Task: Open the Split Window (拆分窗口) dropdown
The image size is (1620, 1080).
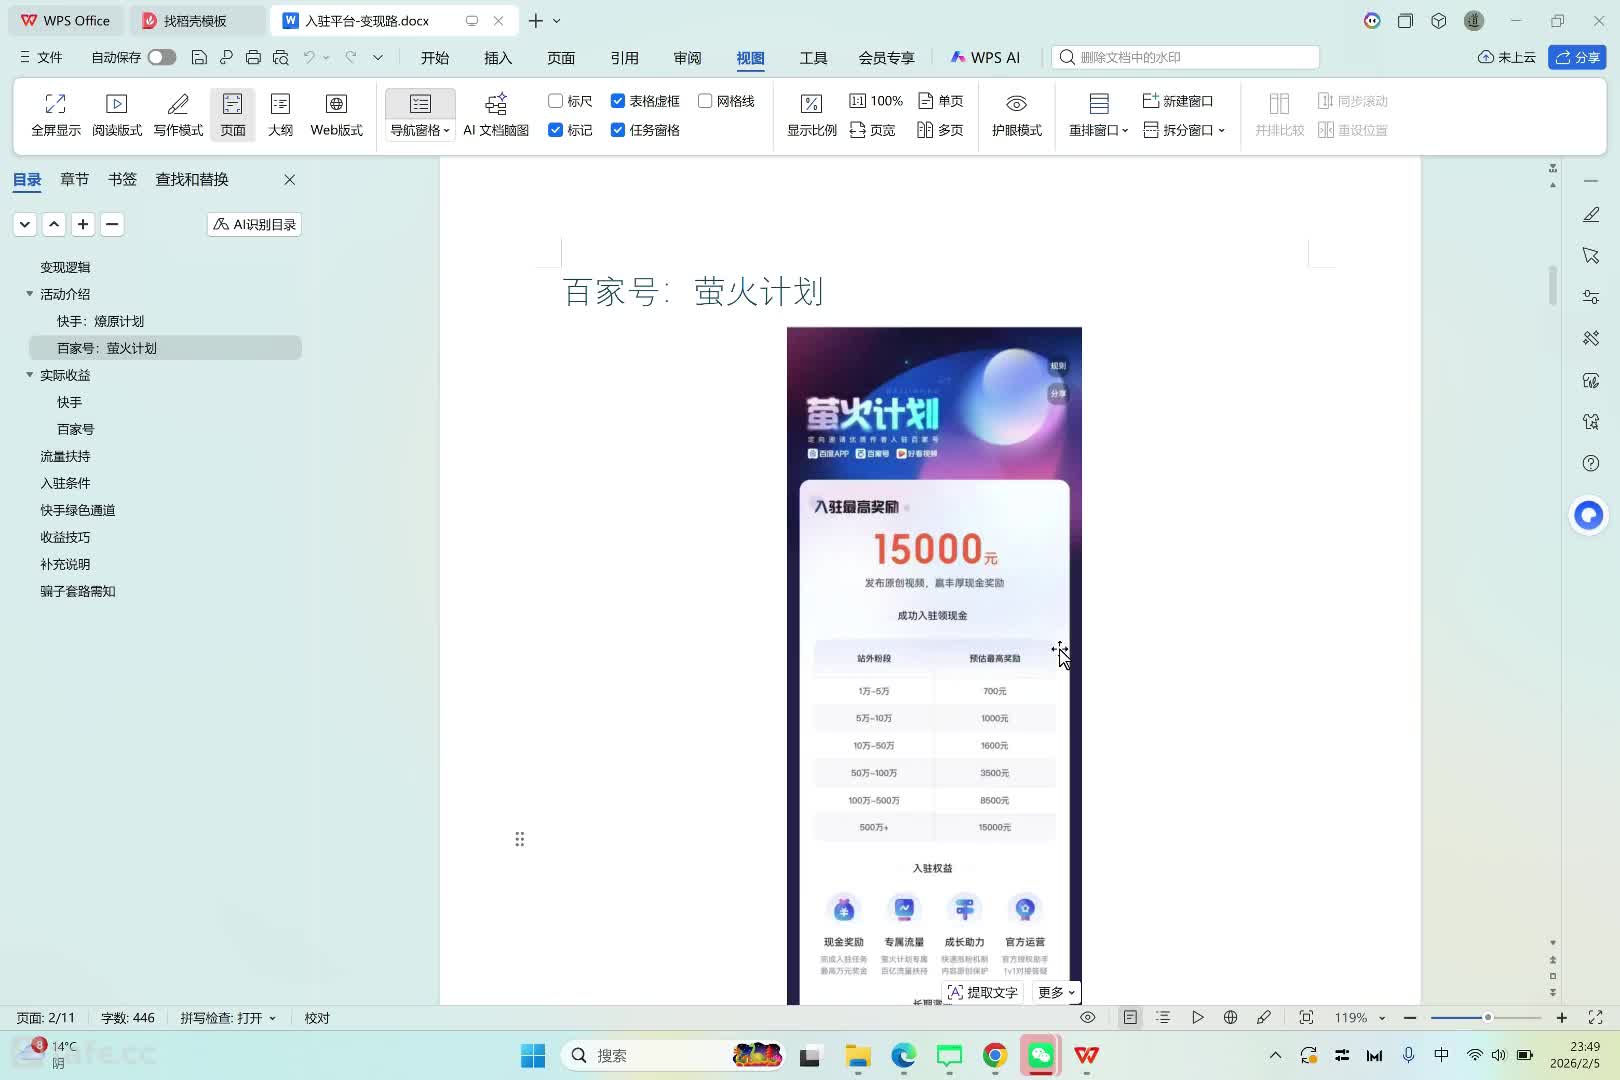Action: click(x=1184, y=130)
